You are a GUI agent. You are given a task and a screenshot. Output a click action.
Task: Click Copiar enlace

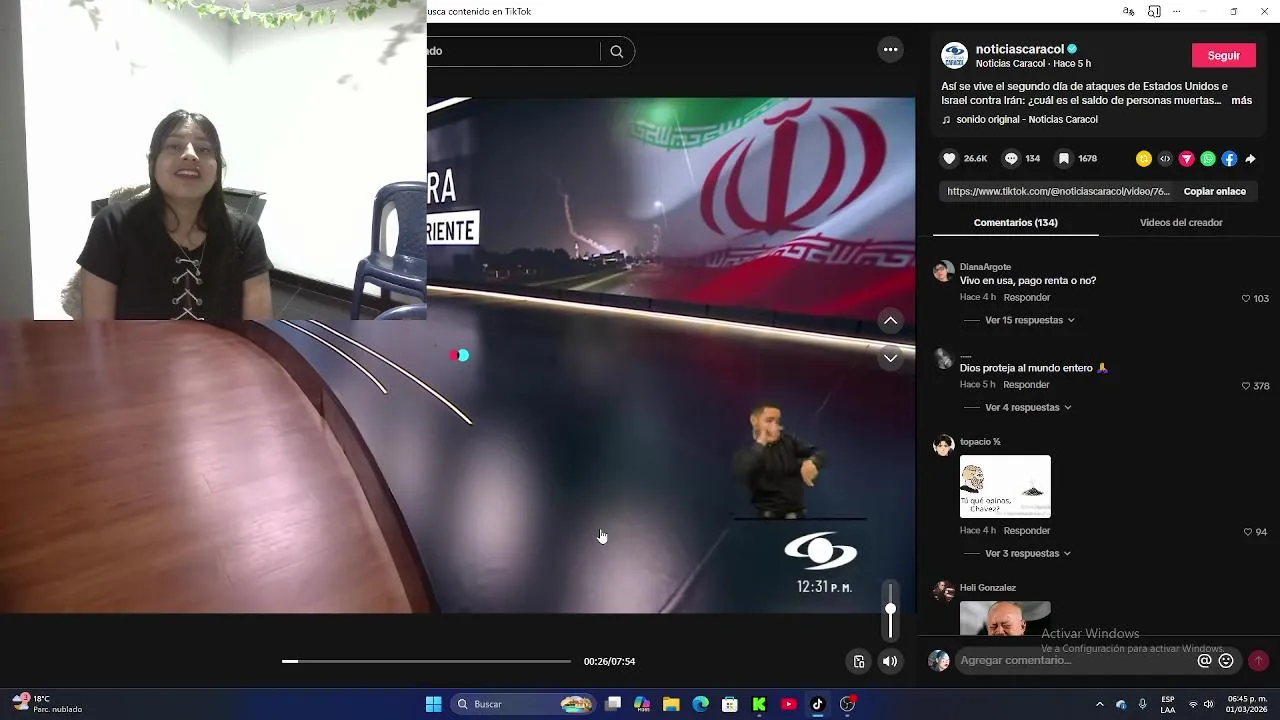(x=1214, y=191)
